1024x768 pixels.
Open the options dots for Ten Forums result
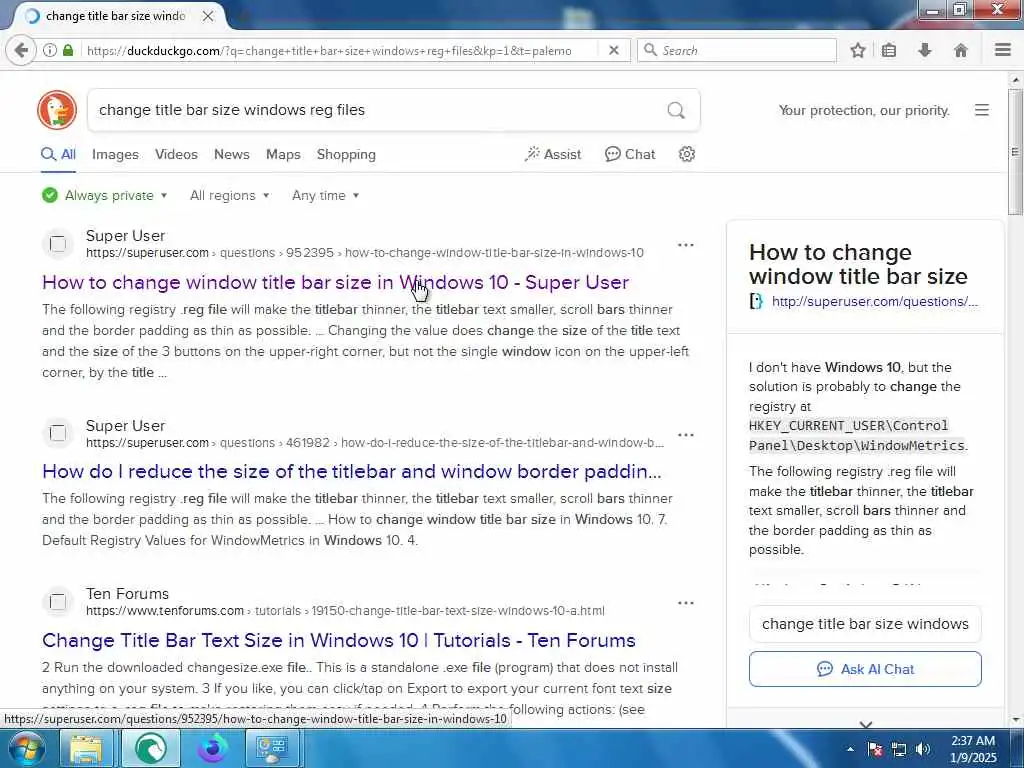click(686, 603)
